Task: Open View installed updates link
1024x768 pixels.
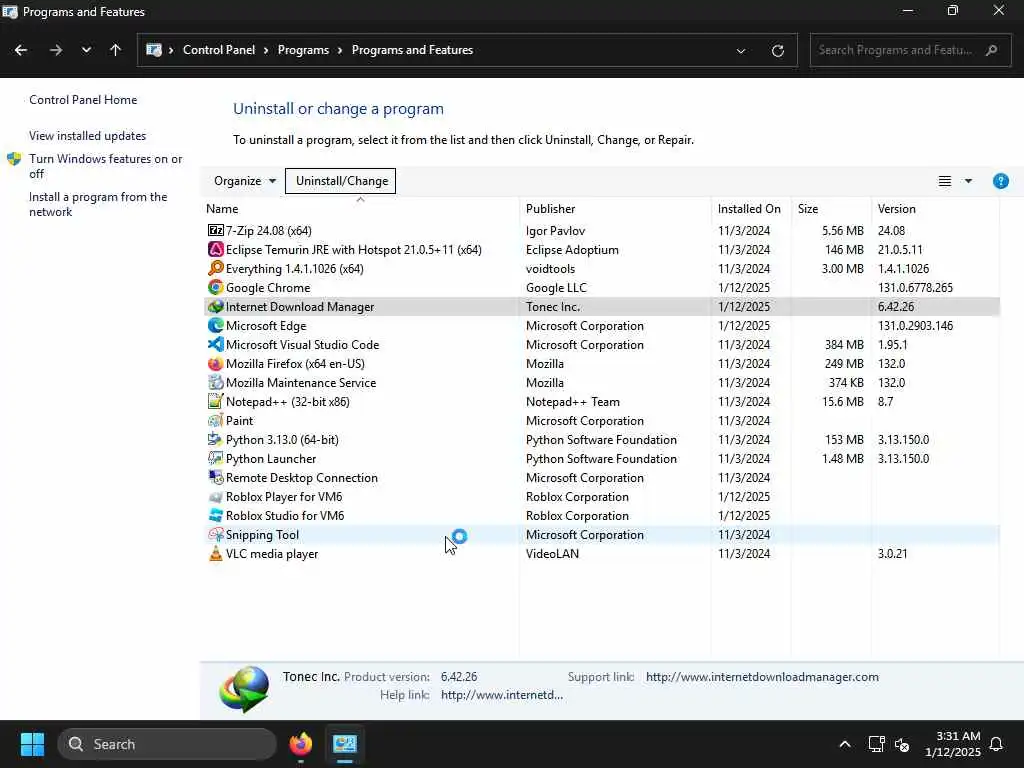Action: (88, 136)
